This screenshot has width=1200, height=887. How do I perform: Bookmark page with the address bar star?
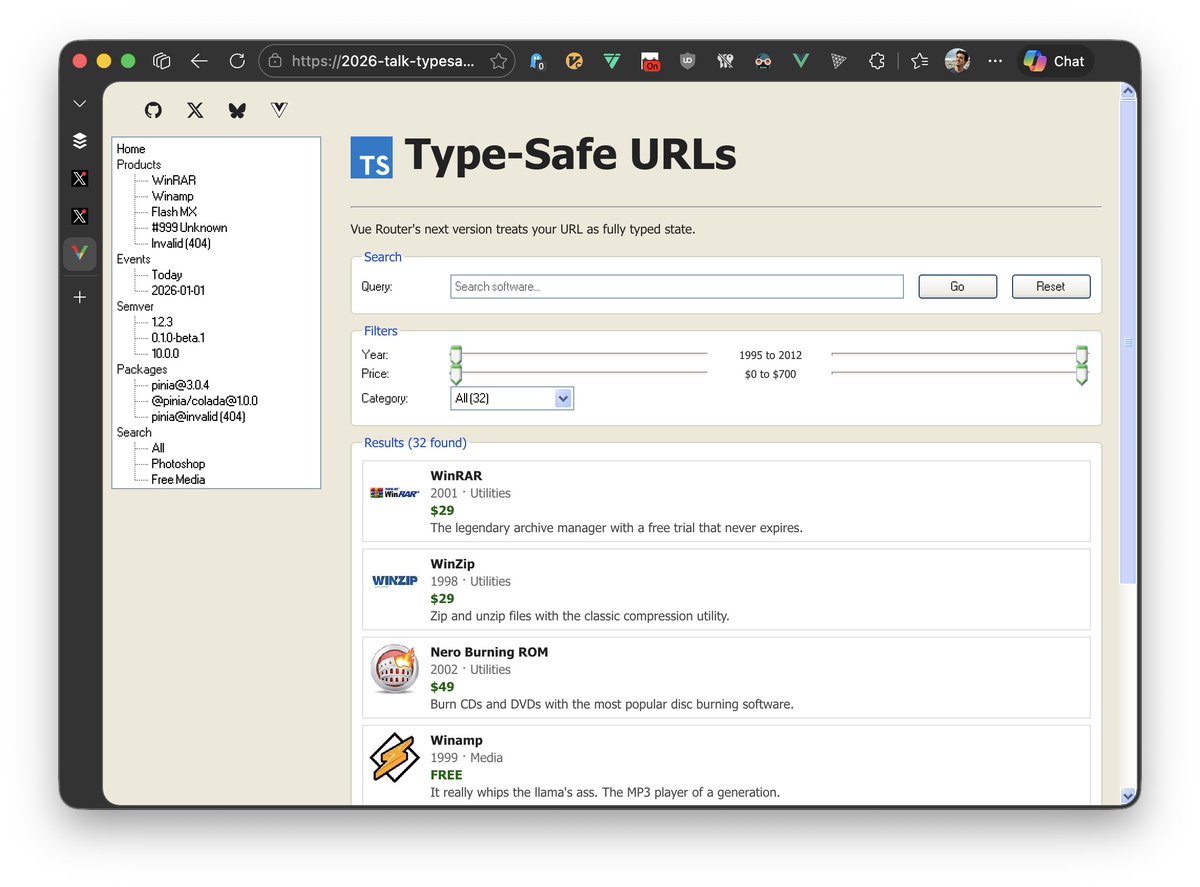(x=498, y=61)
